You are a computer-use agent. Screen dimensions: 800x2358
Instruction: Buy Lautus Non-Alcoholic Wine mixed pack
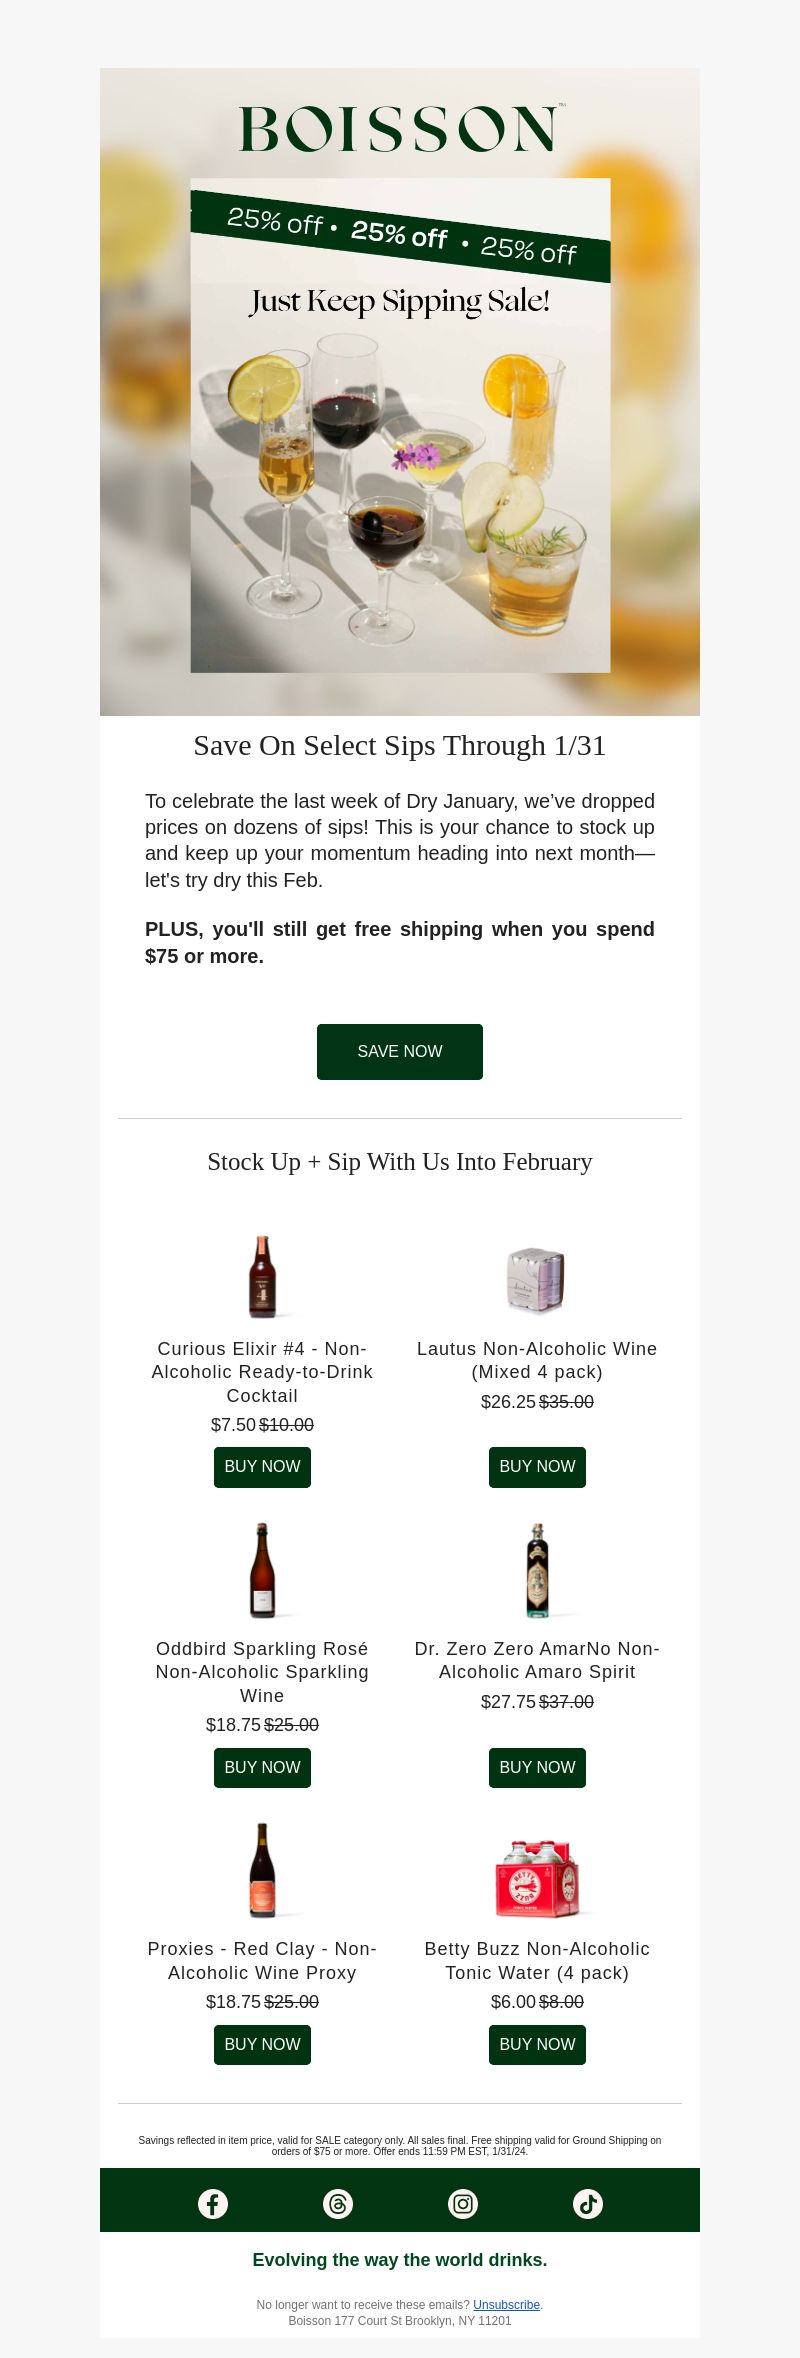537,1466
